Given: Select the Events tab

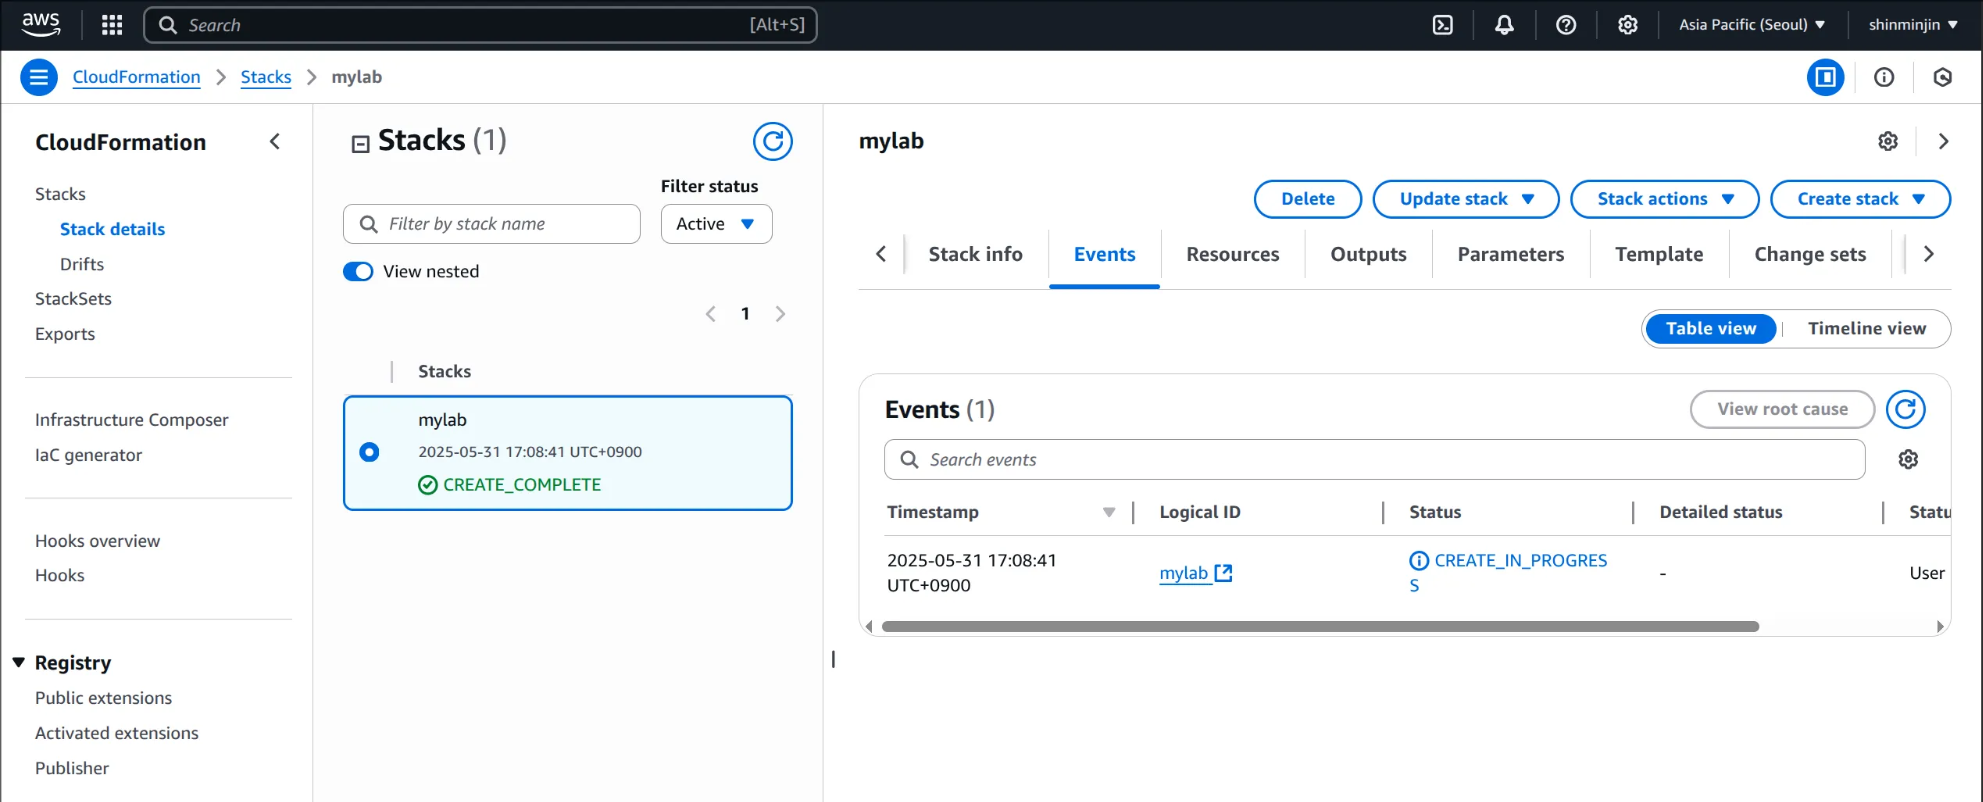Looking at the screenshot, I should (x=1104, y=254).
